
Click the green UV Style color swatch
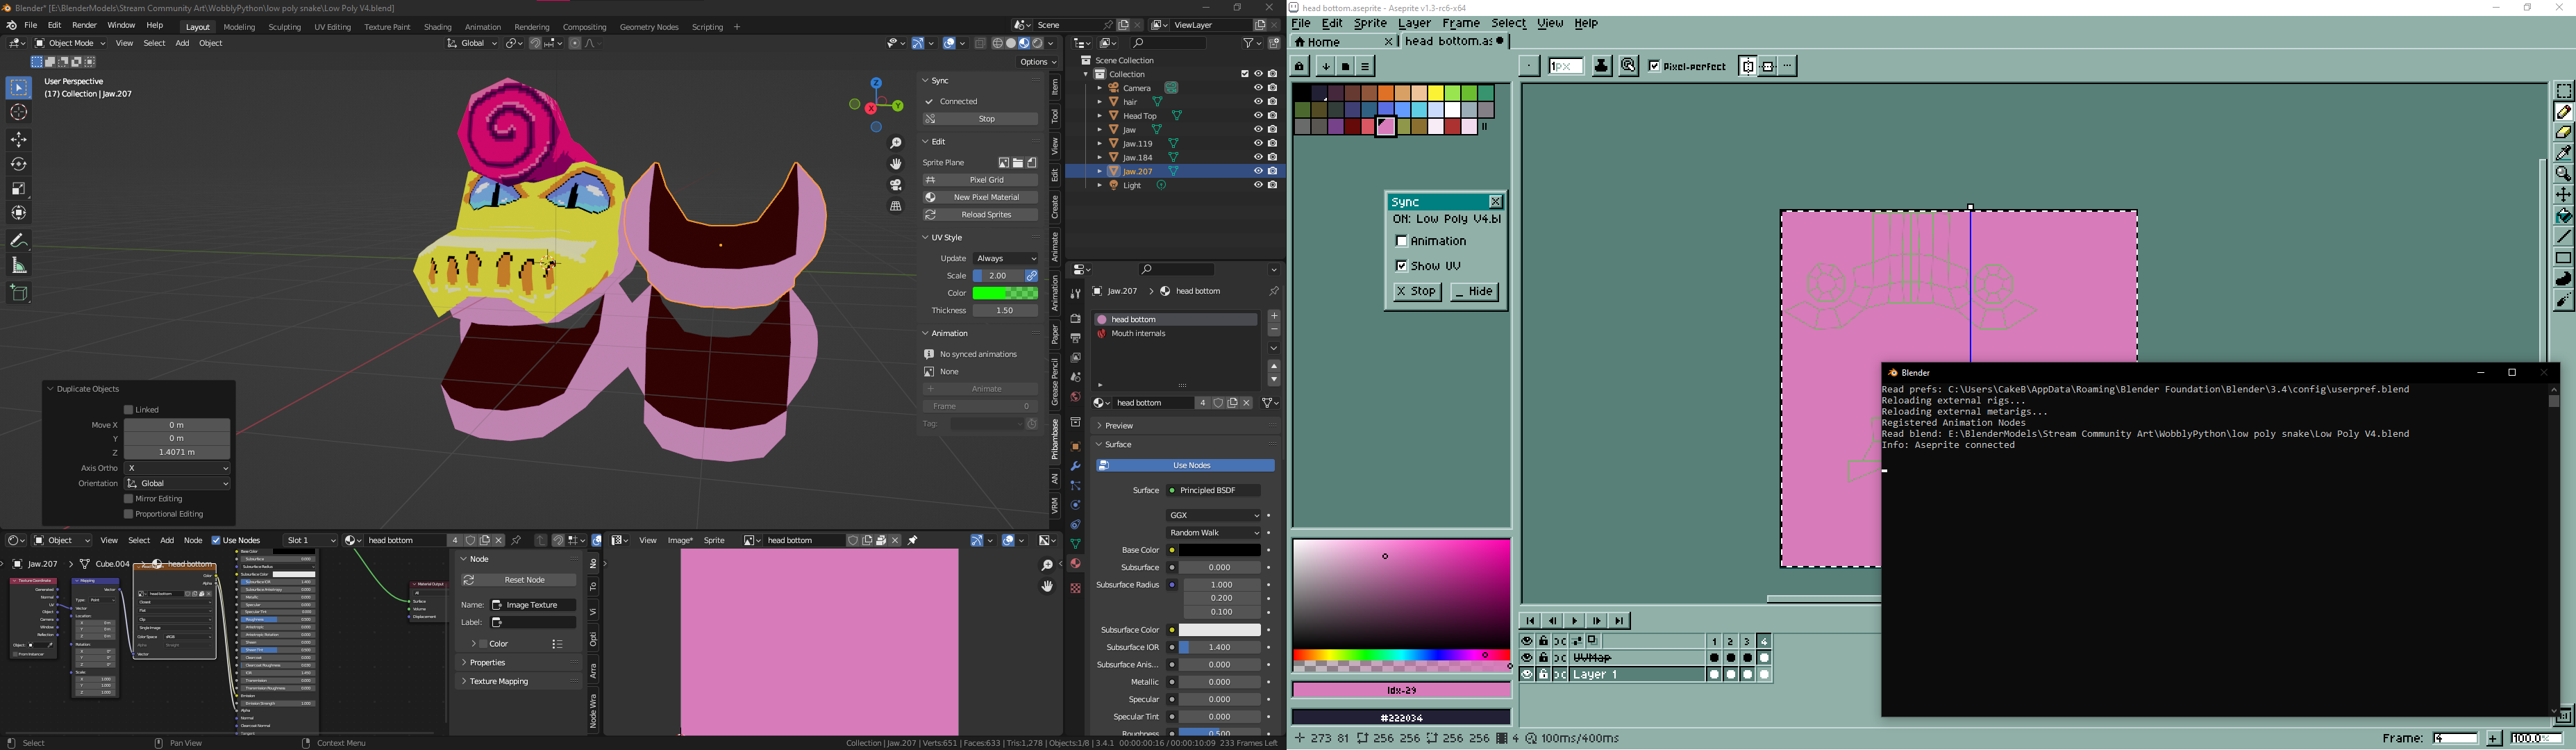1005,293
